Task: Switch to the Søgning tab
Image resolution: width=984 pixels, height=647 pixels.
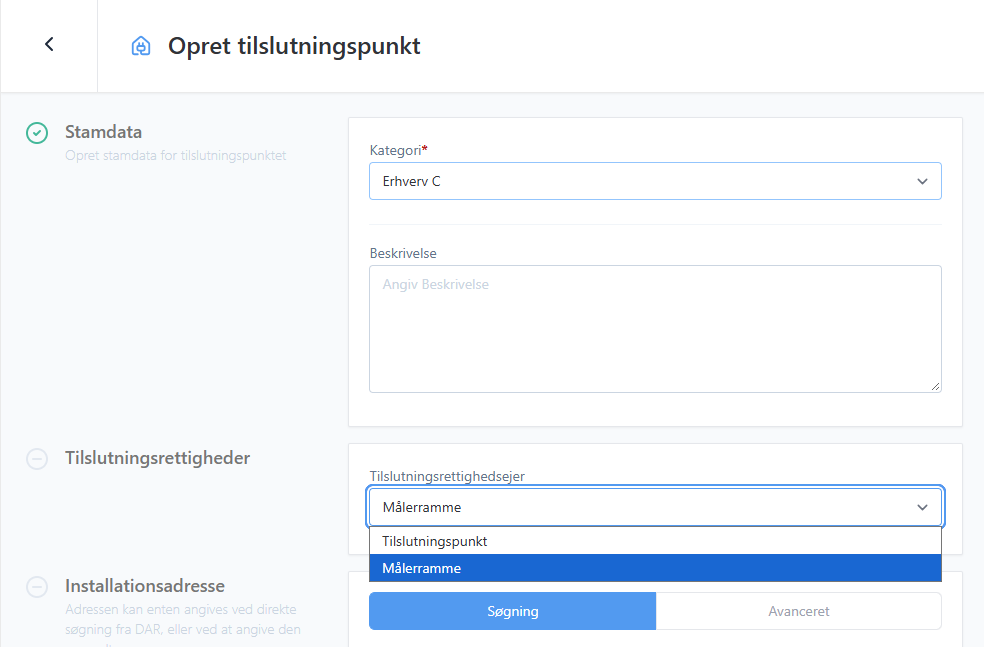Action: 513,611
